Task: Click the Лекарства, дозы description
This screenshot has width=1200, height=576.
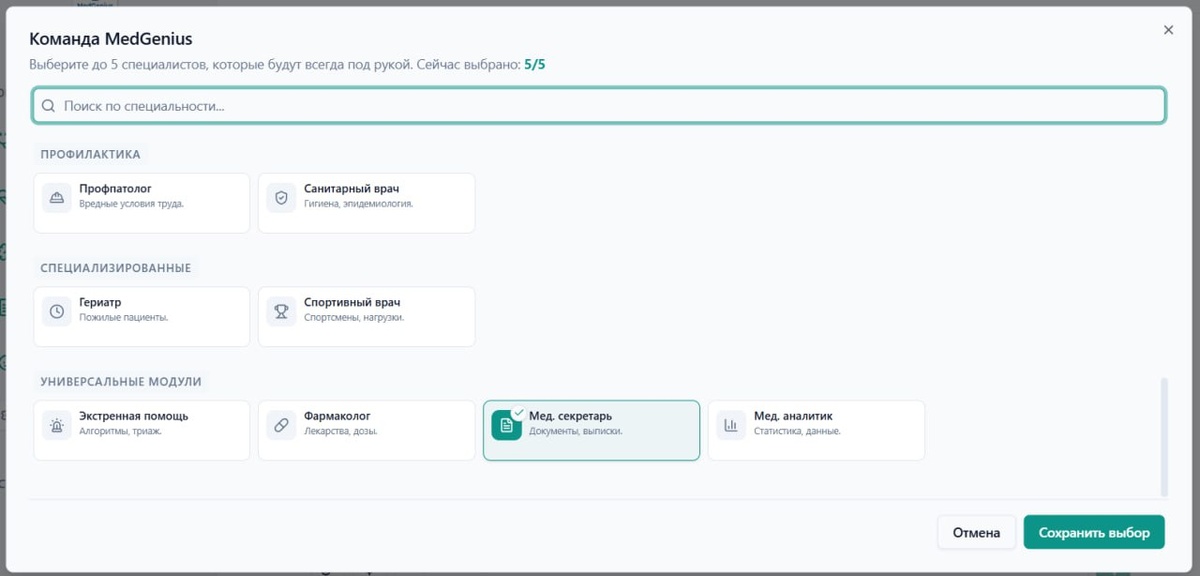Action: point(341,432)
